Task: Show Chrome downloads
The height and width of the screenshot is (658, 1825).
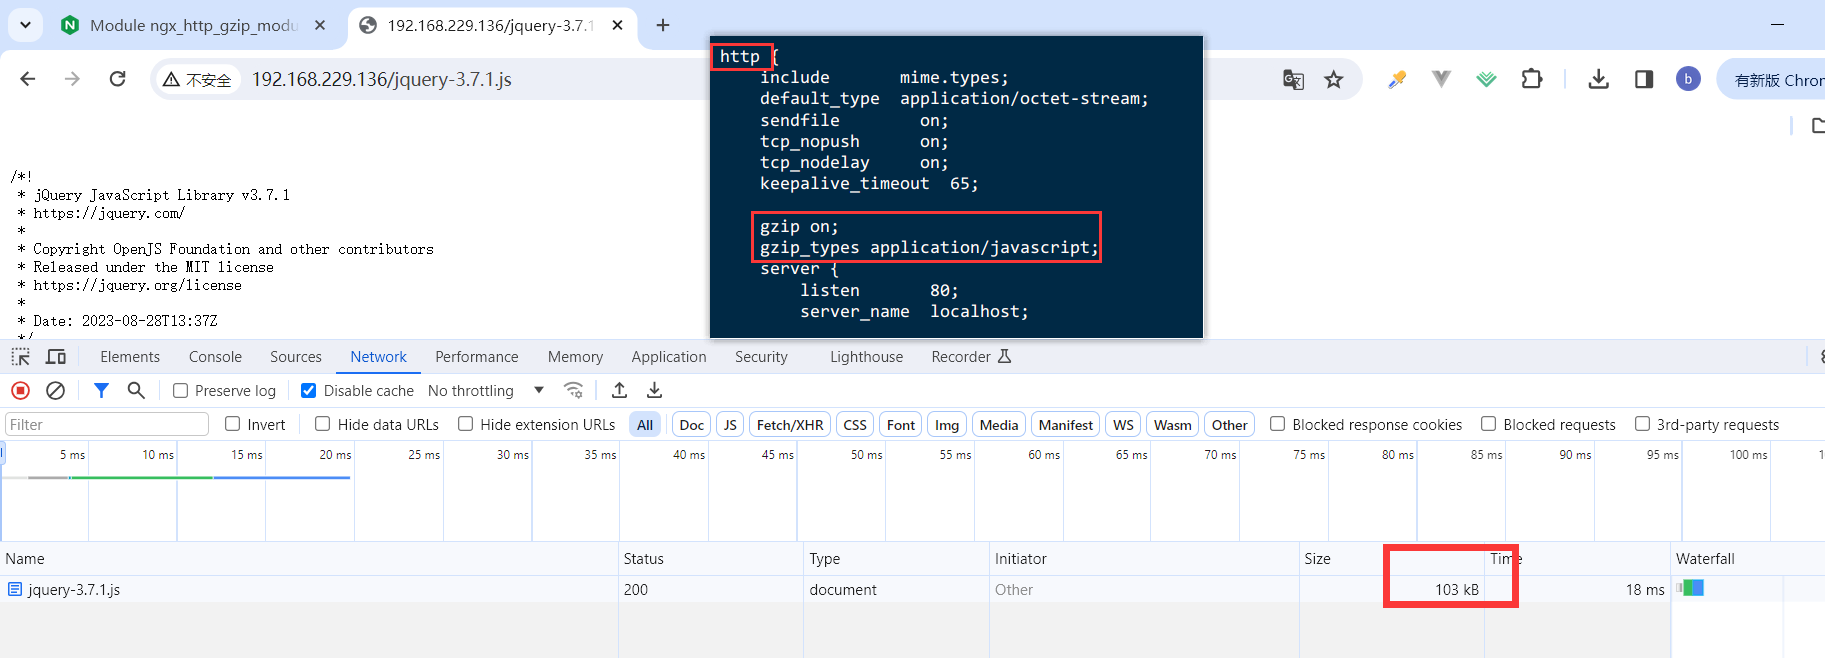Action: tap(1599, 79)
